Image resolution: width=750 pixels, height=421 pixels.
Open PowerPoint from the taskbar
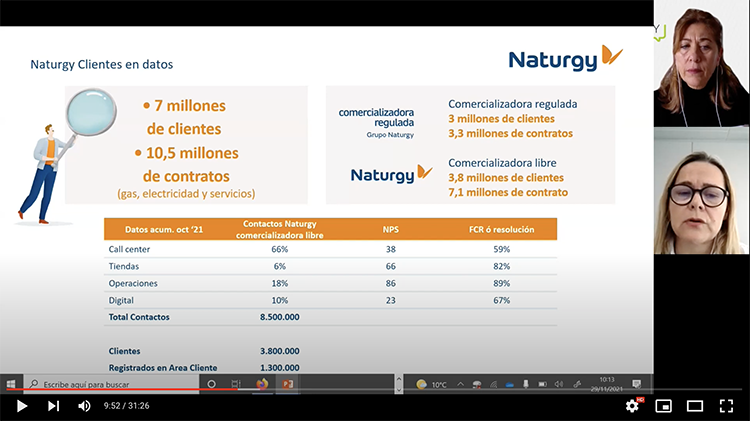pos(287,384)
